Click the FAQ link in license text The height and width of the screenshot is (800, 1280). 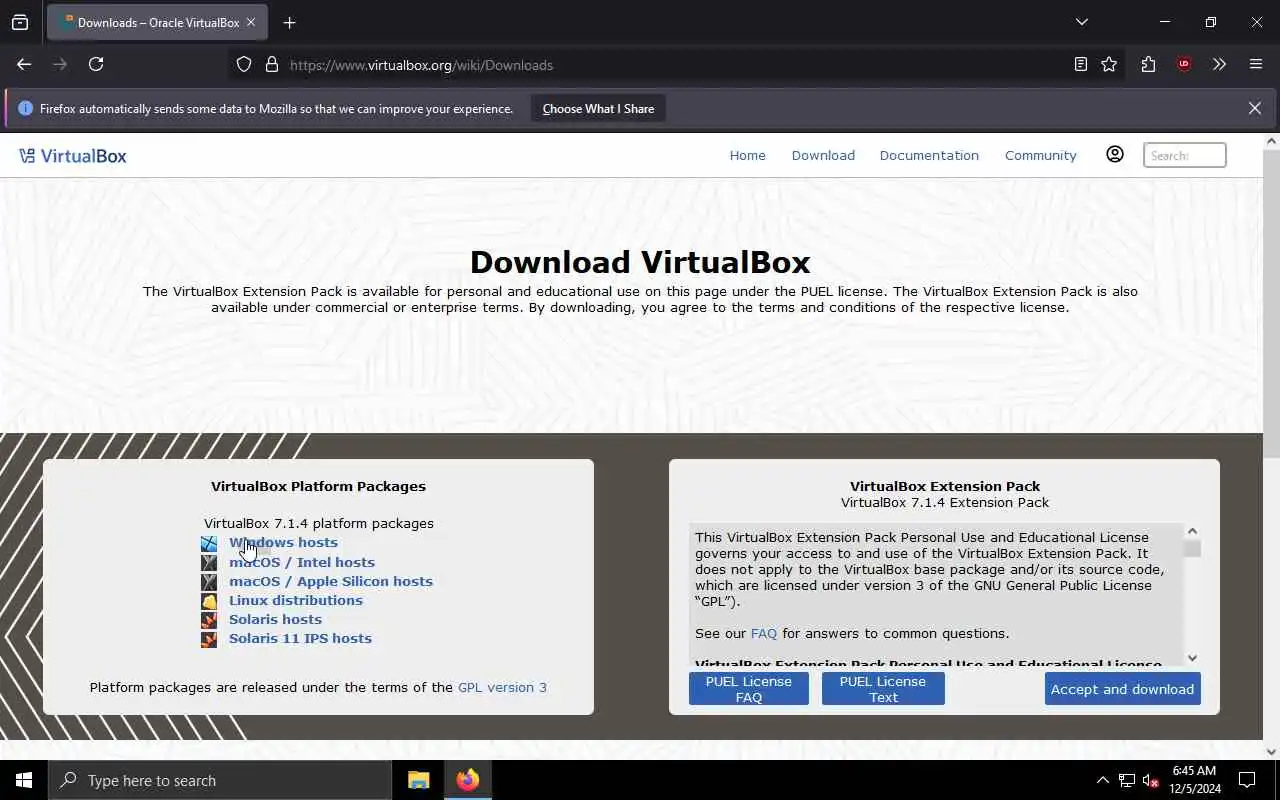click(763, 634)
